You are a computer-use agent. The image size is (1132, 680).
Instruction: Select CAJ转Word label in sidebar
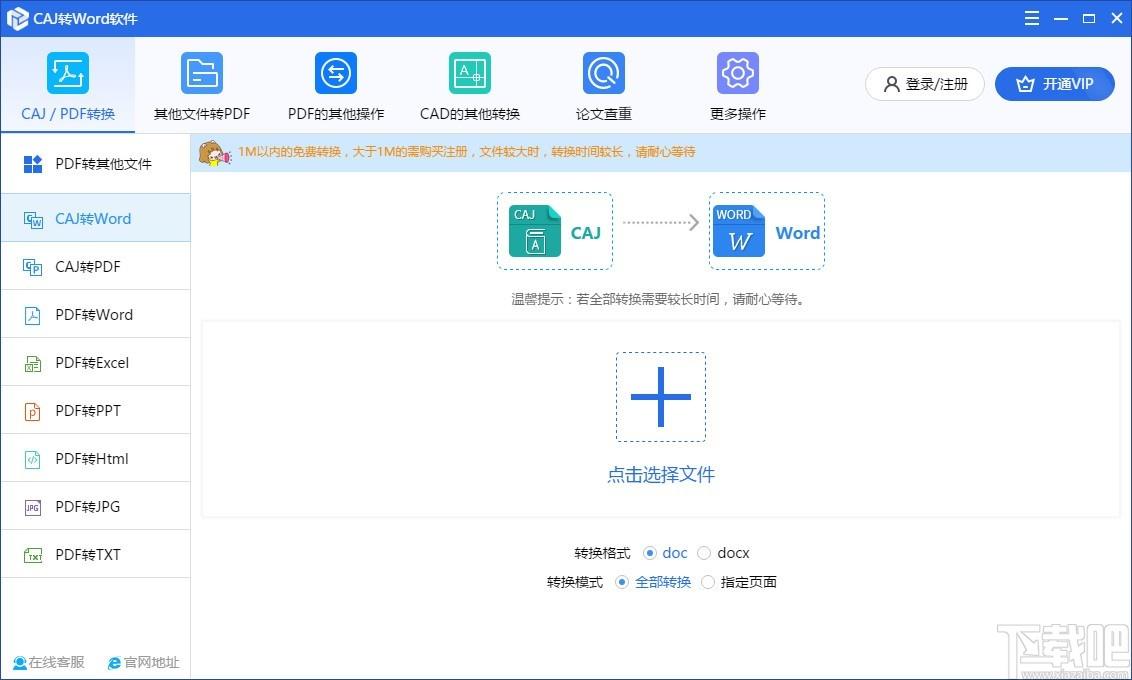coord(93,219)
